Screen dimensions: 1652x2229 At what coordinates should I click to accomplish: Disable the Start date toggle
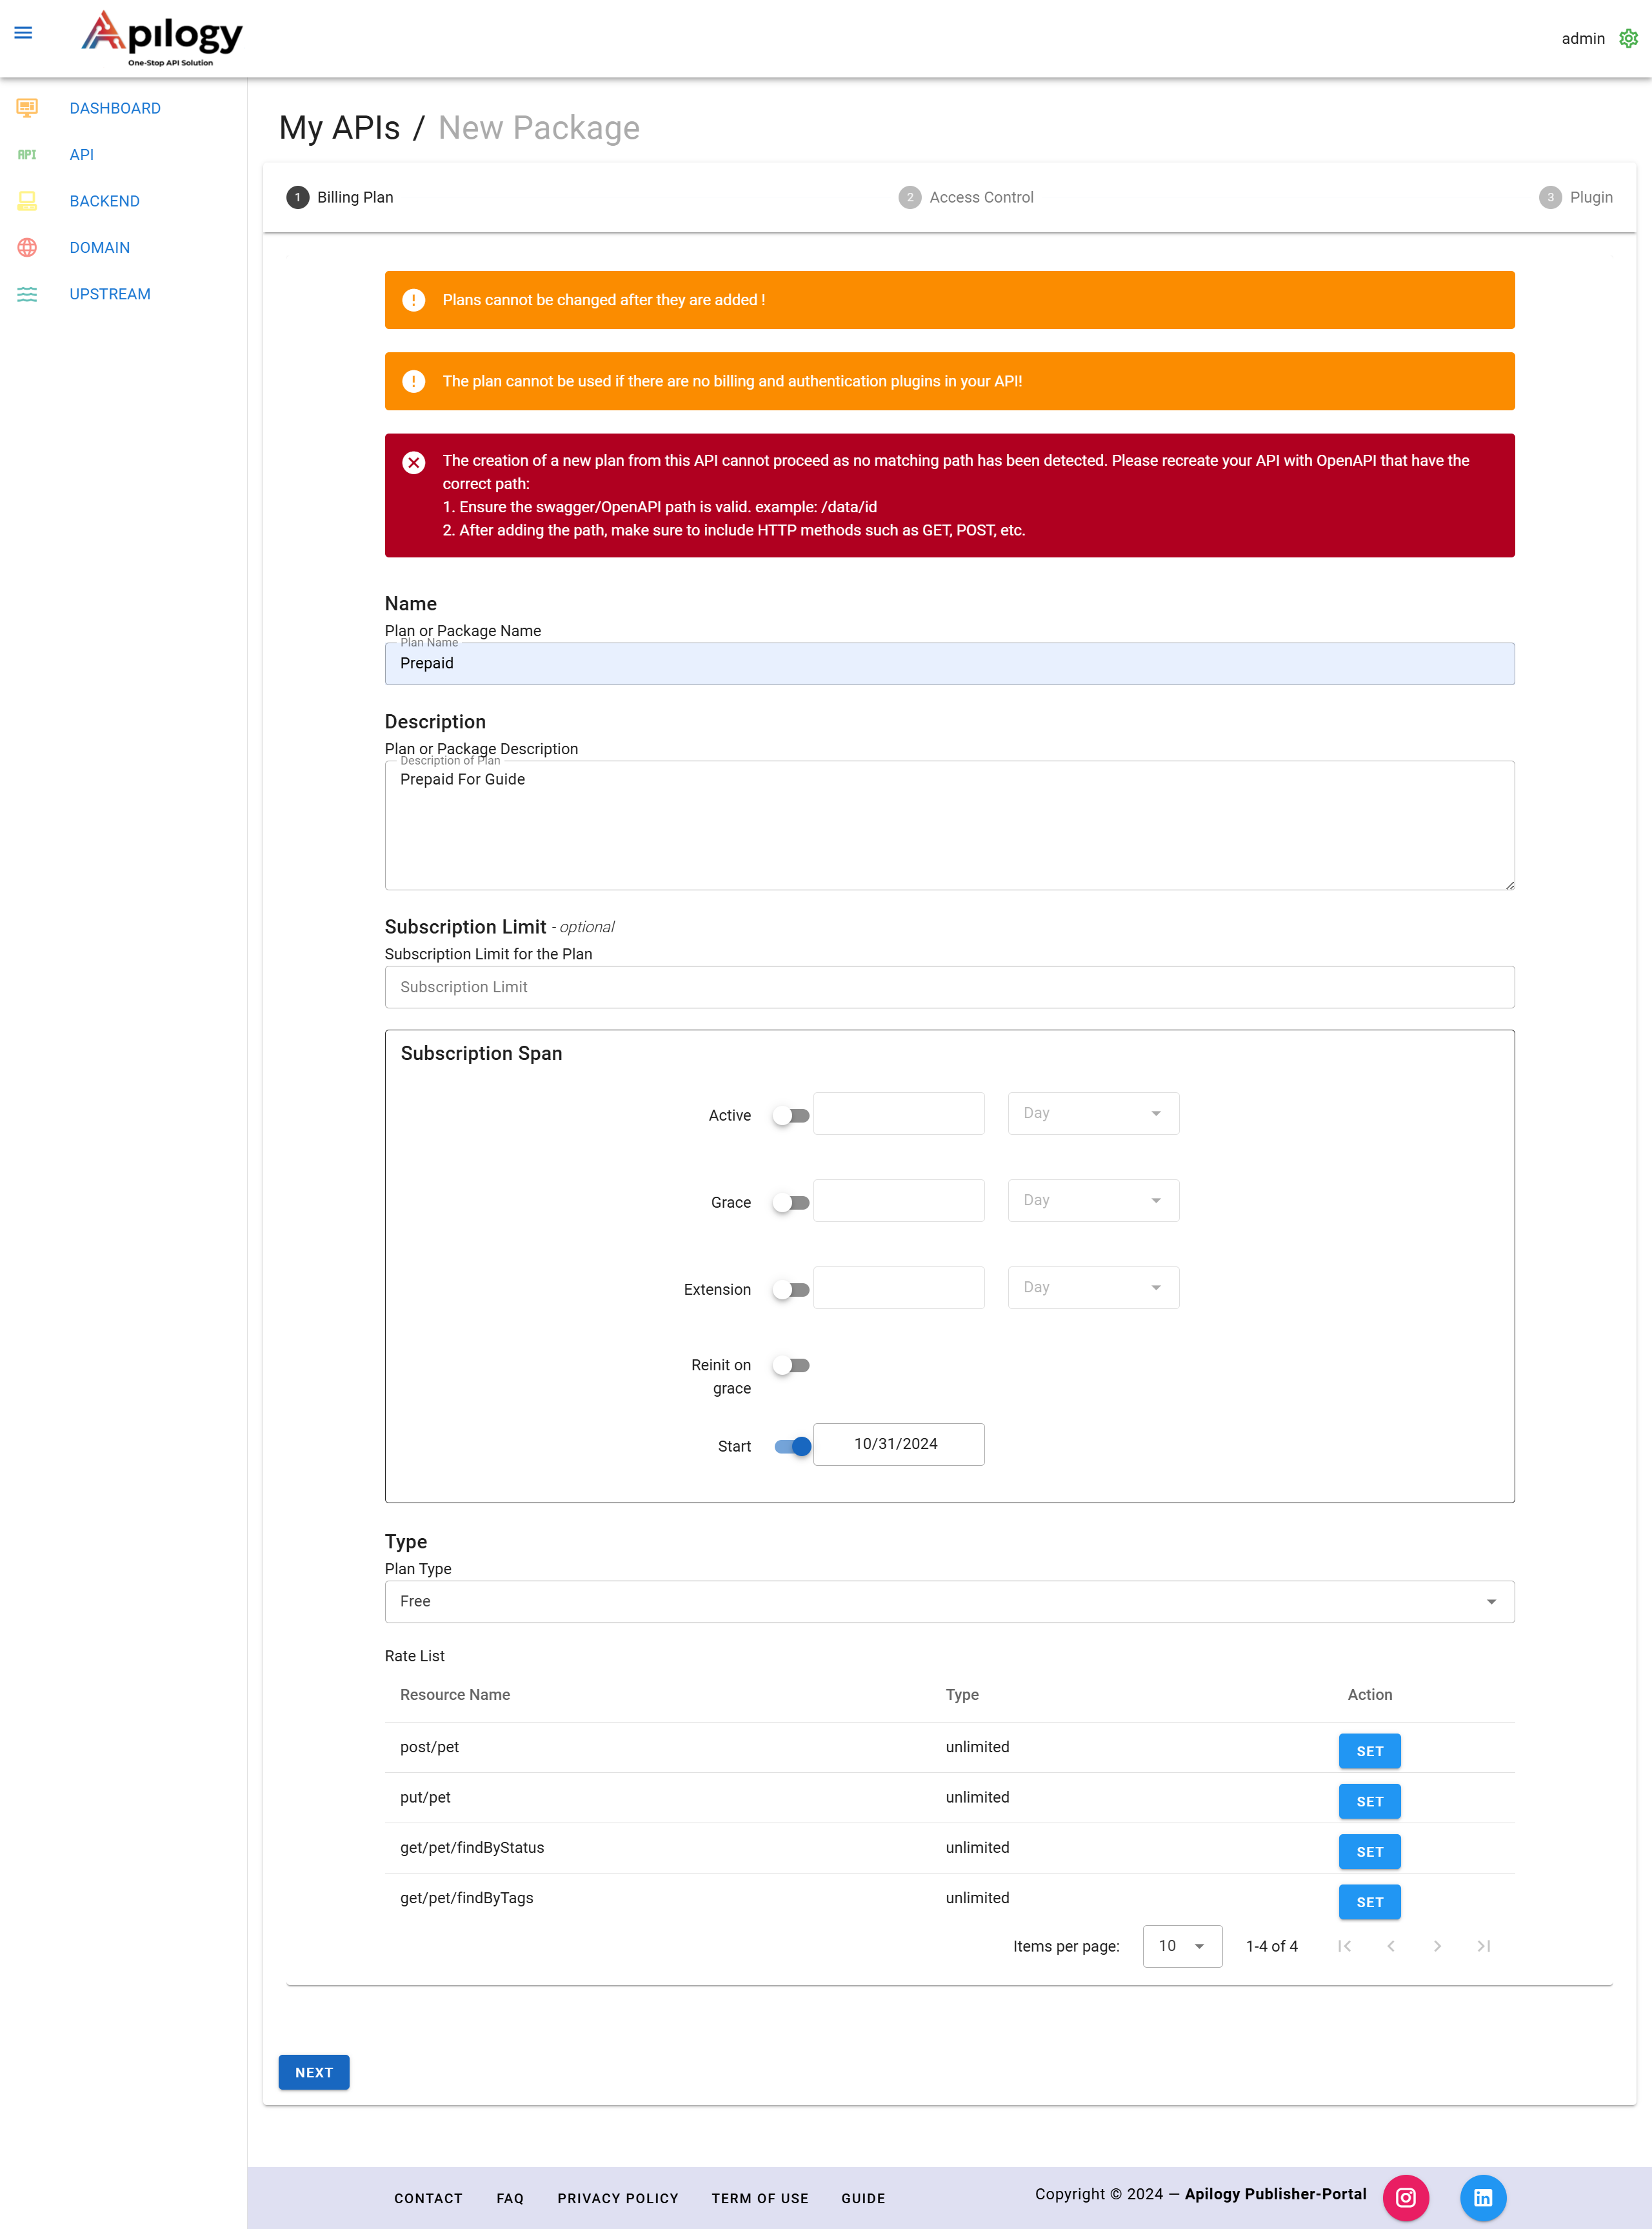[793, 1446]
